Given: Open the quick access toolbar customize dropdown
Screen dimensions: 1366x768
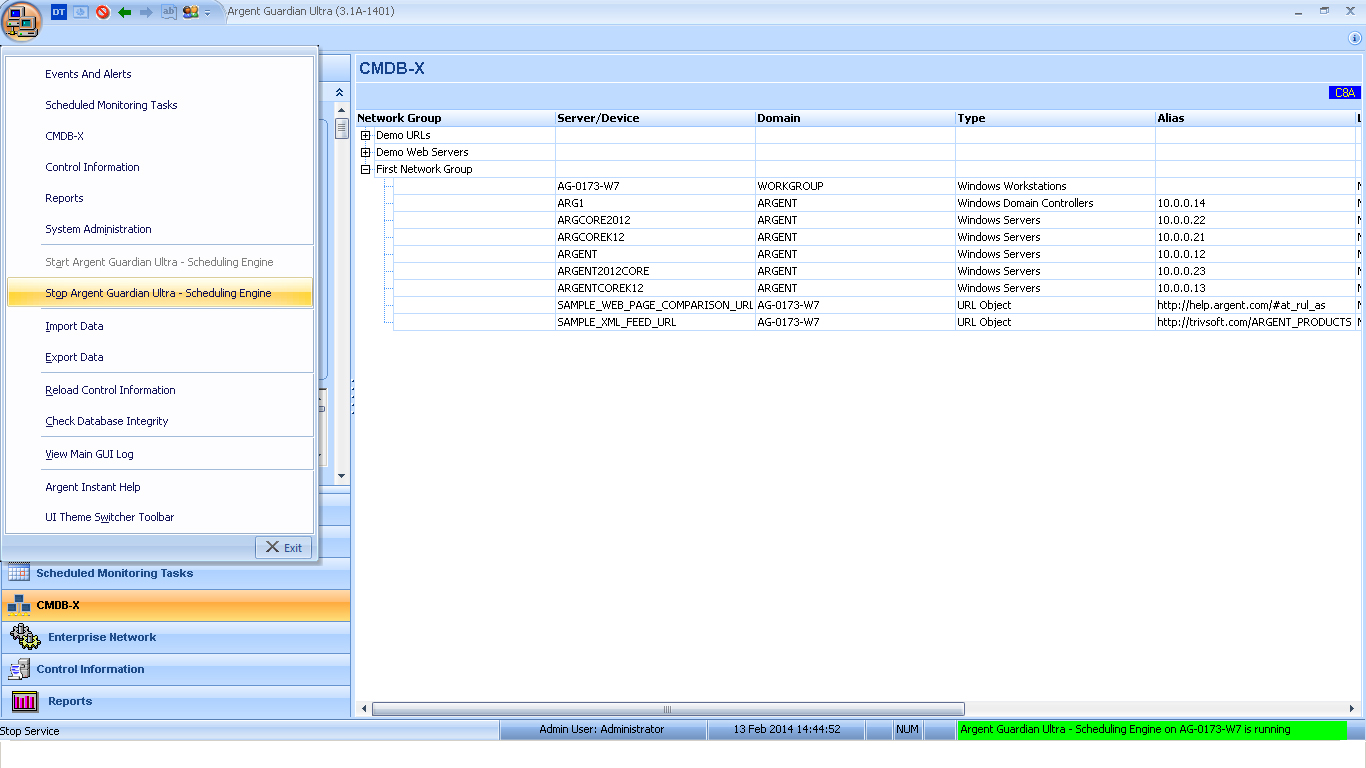Looking at the screenshot, I should [208, 13].
